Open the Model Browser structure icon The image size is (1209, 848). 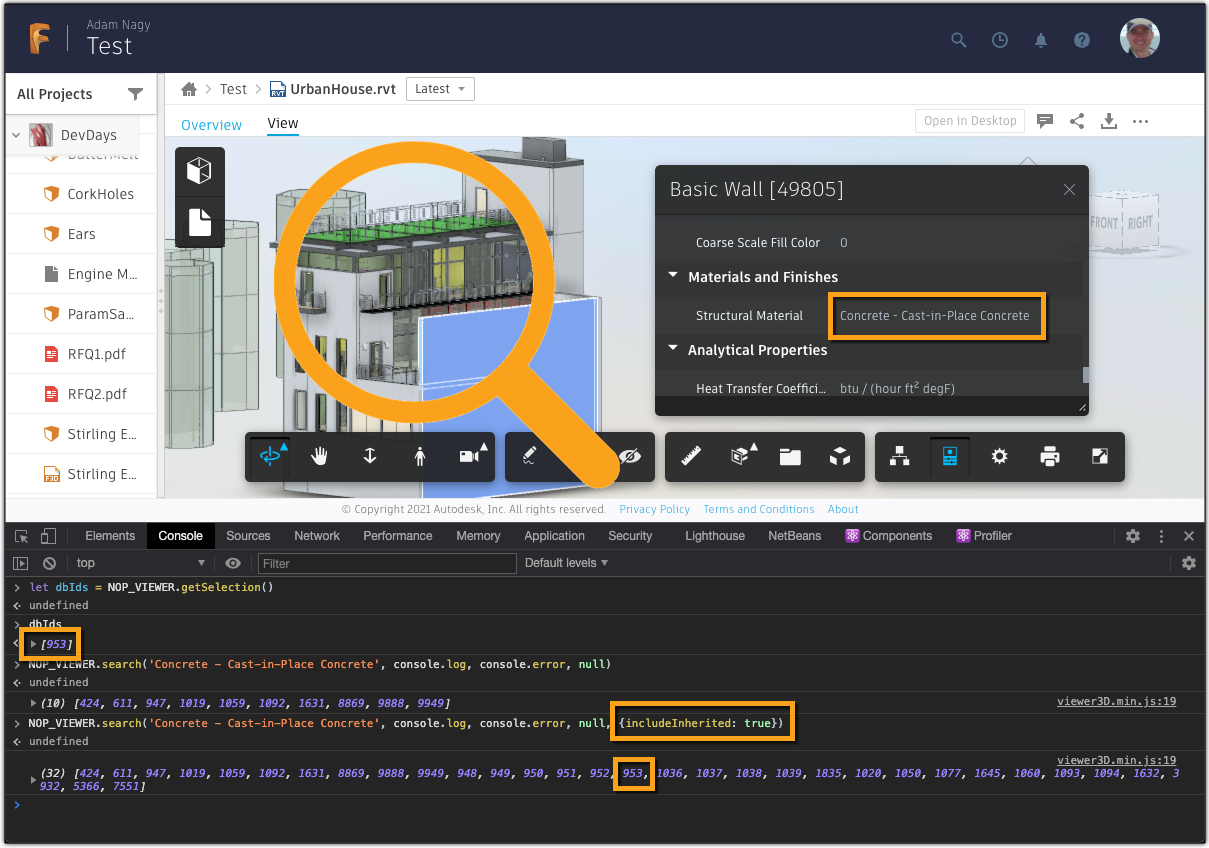pos(900,456)
